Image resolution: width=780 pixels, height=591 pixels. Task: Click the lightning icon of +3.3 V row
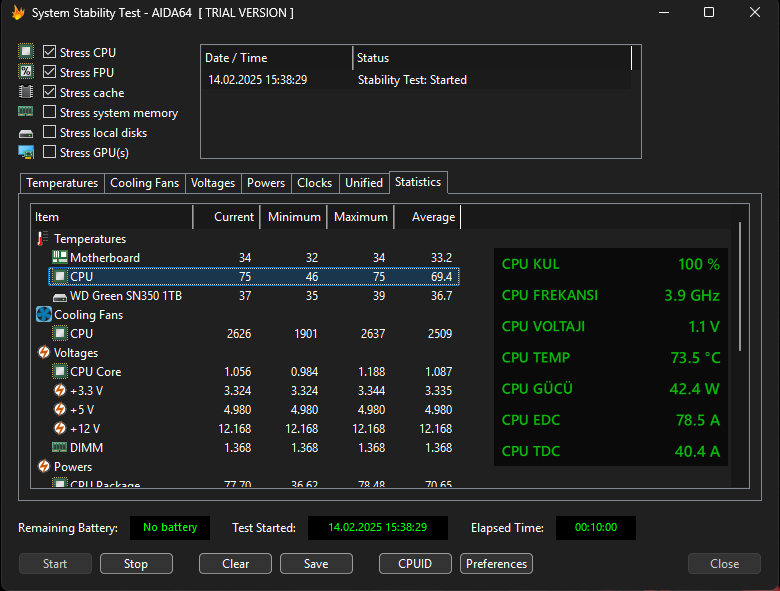[60, 390]
